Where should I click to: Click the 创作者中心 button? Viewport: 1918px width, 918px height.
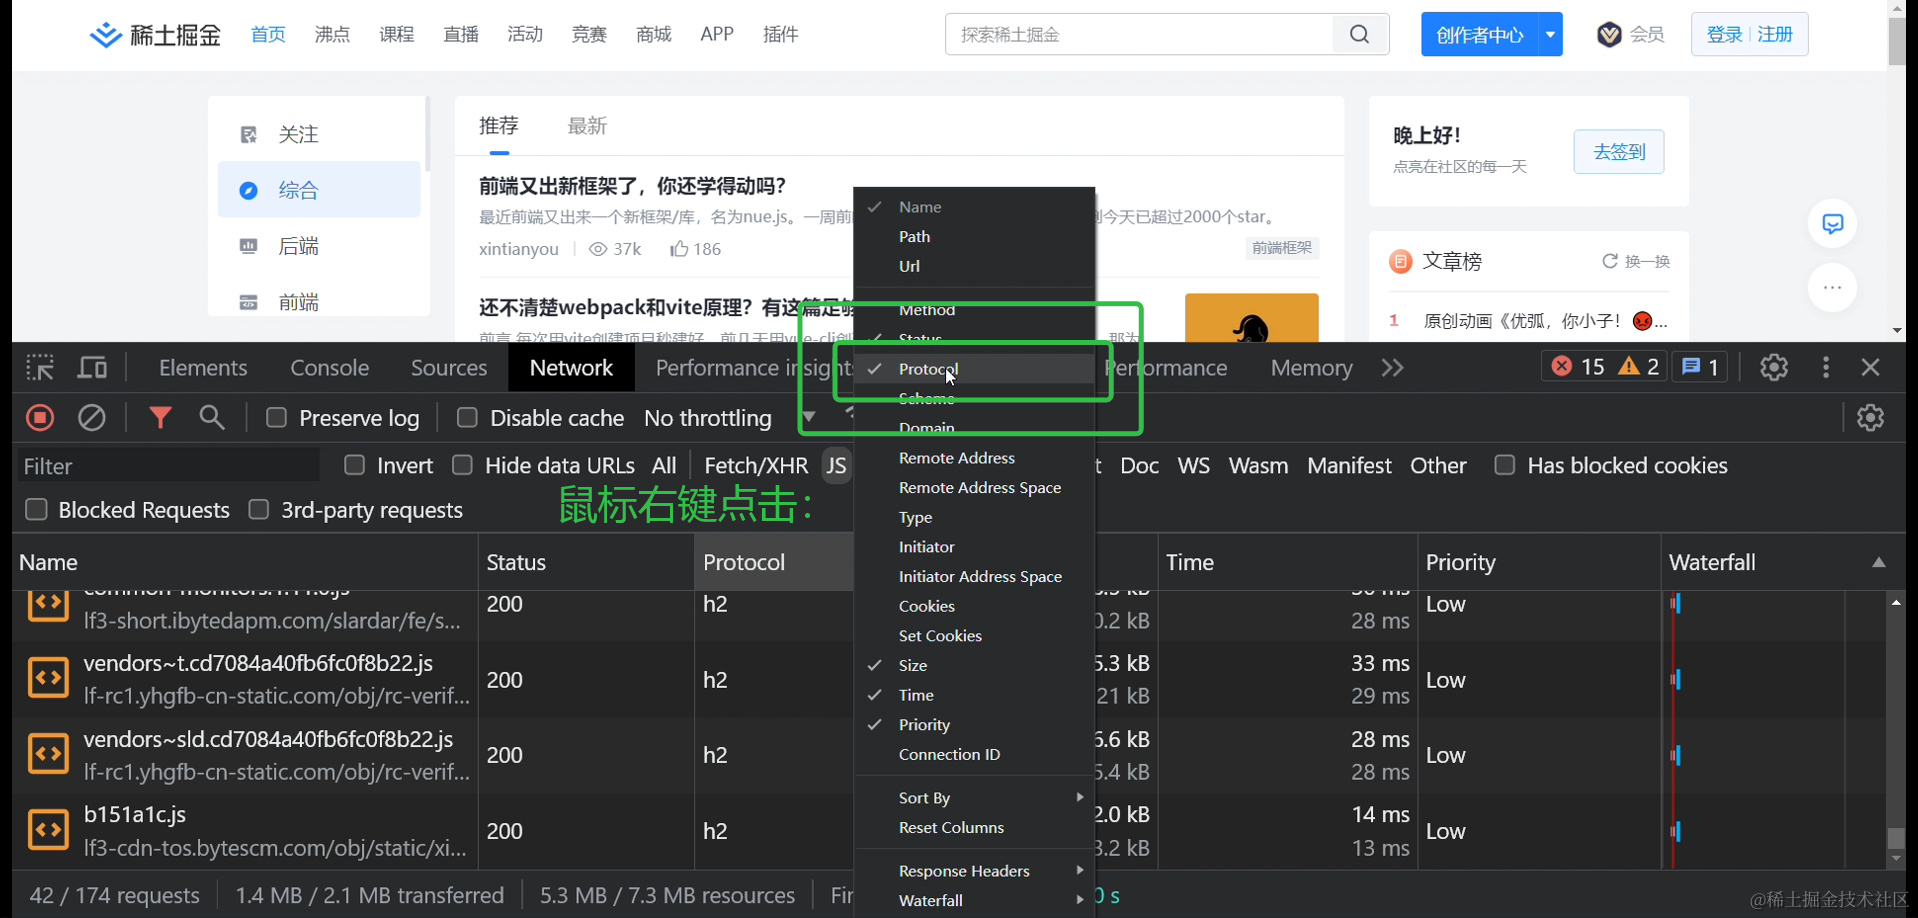1479,35
